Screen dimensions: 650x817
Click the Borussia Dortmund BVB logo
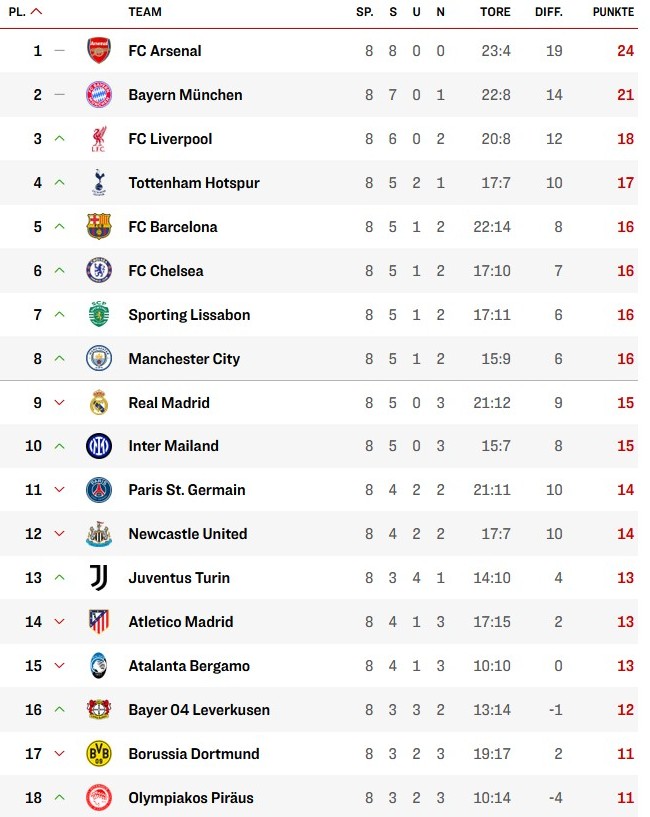(99, 754)
